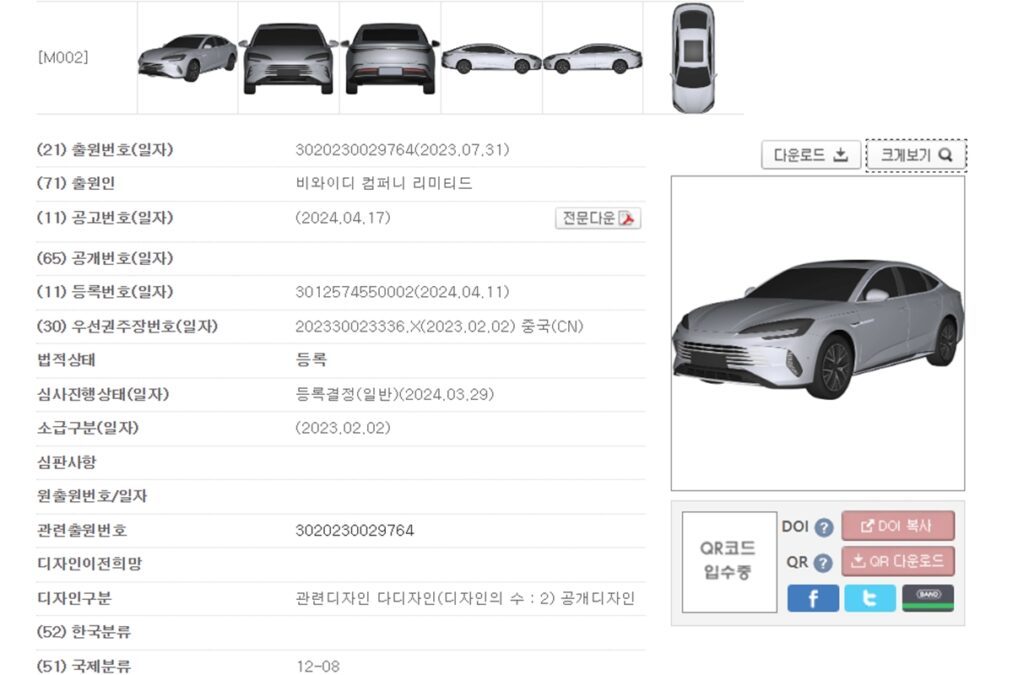1013x675 pixels.
Task: Download full text via 전문다운 PDF button
Action: tap(598, 218)
